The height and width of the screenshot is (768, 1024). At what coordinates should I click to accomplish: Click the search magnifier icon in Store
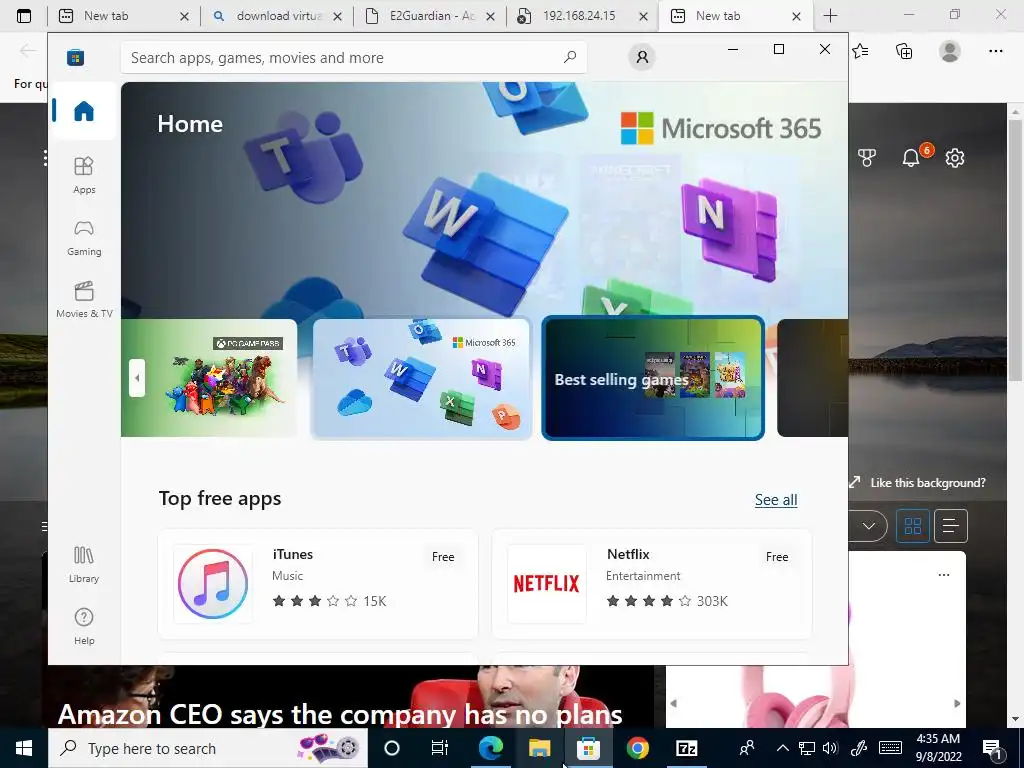[x=569, y=57]
